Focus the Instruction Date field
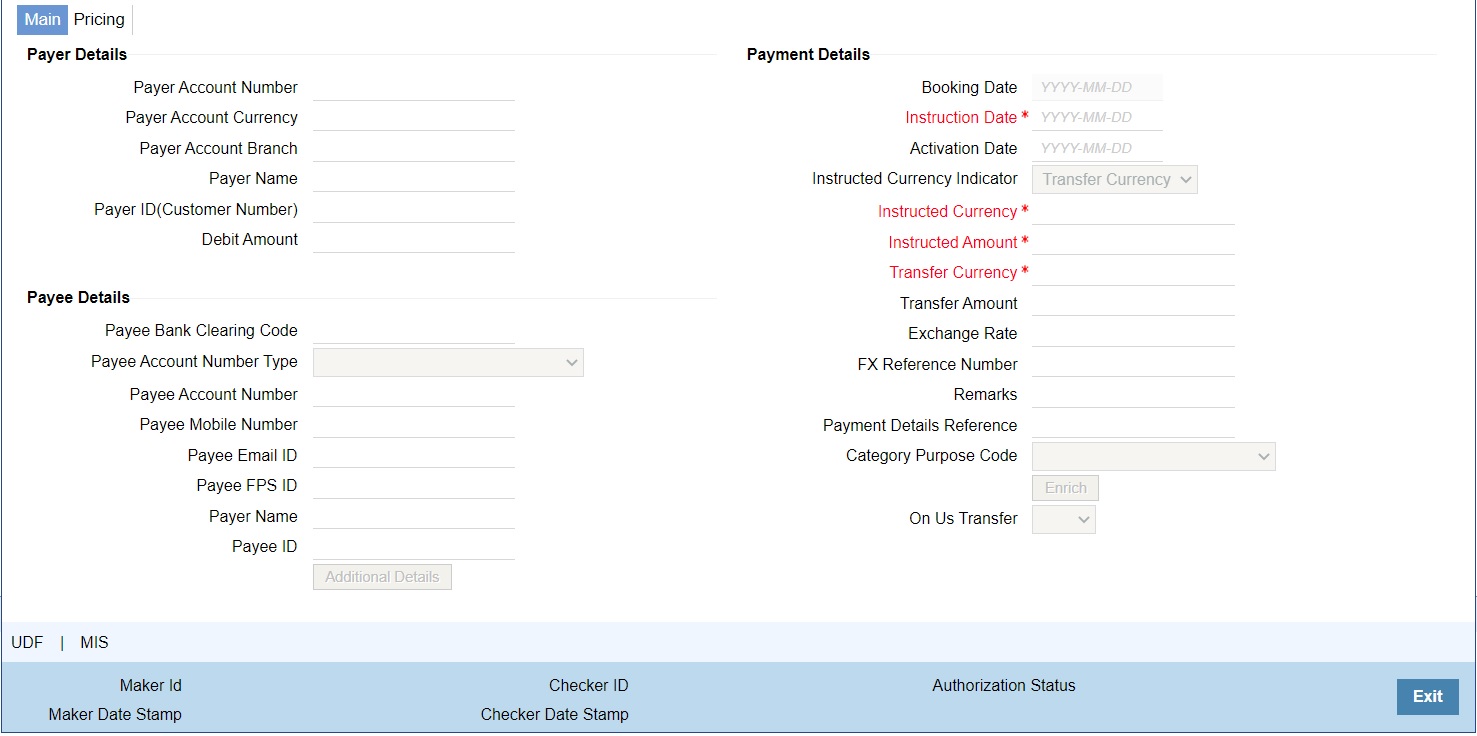The image size is (1477, 736). [1097, 118]
